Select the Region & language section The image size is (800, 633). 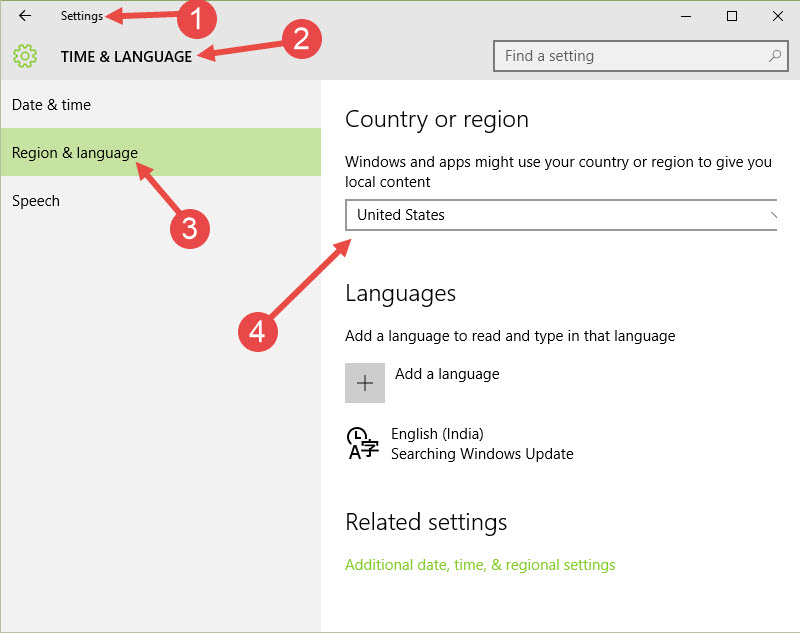pos(161,153)
